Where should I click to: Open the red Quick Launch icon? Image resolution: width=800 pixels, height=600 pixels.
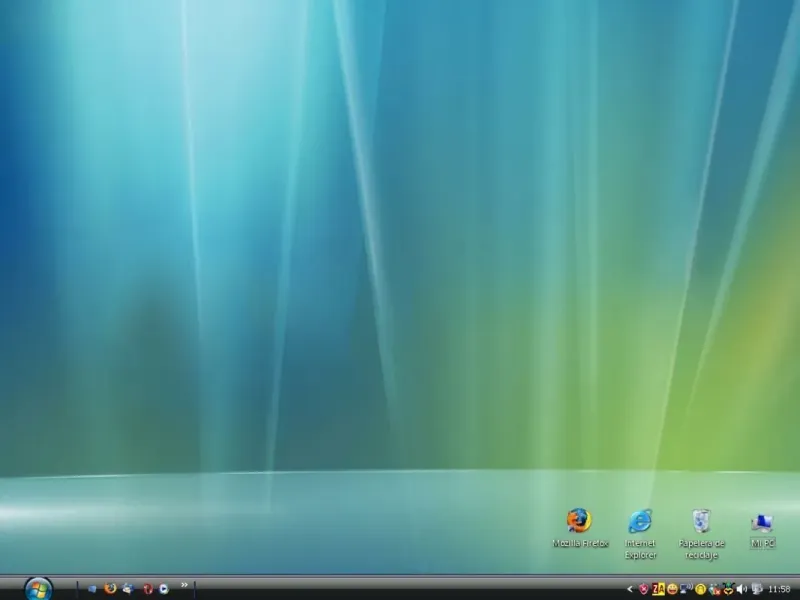click(x=147, y=589)
